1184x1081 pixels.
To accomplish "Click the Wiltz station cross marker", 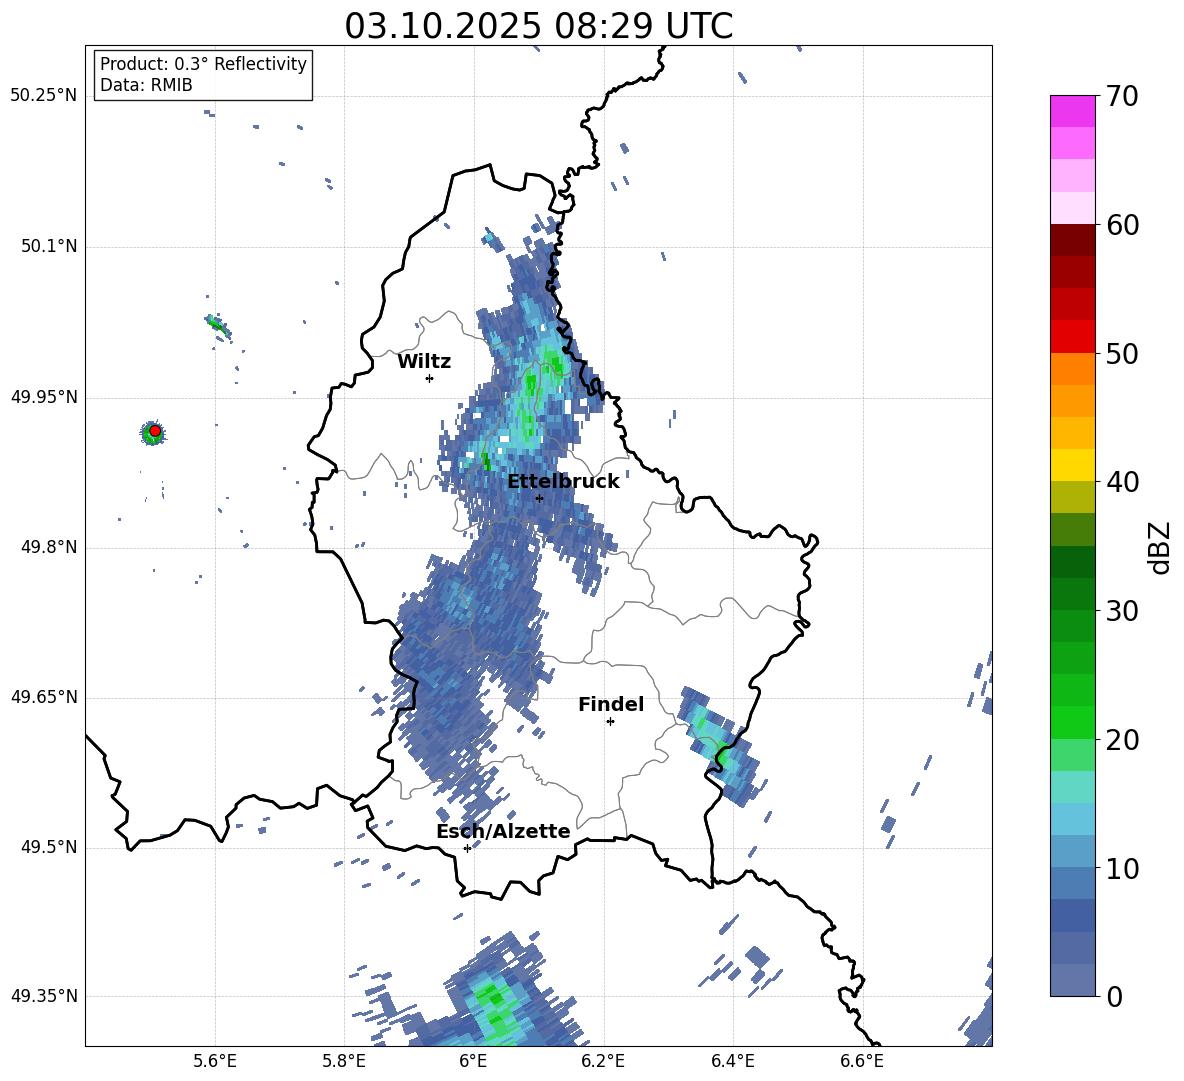I will tap(430, 378).
